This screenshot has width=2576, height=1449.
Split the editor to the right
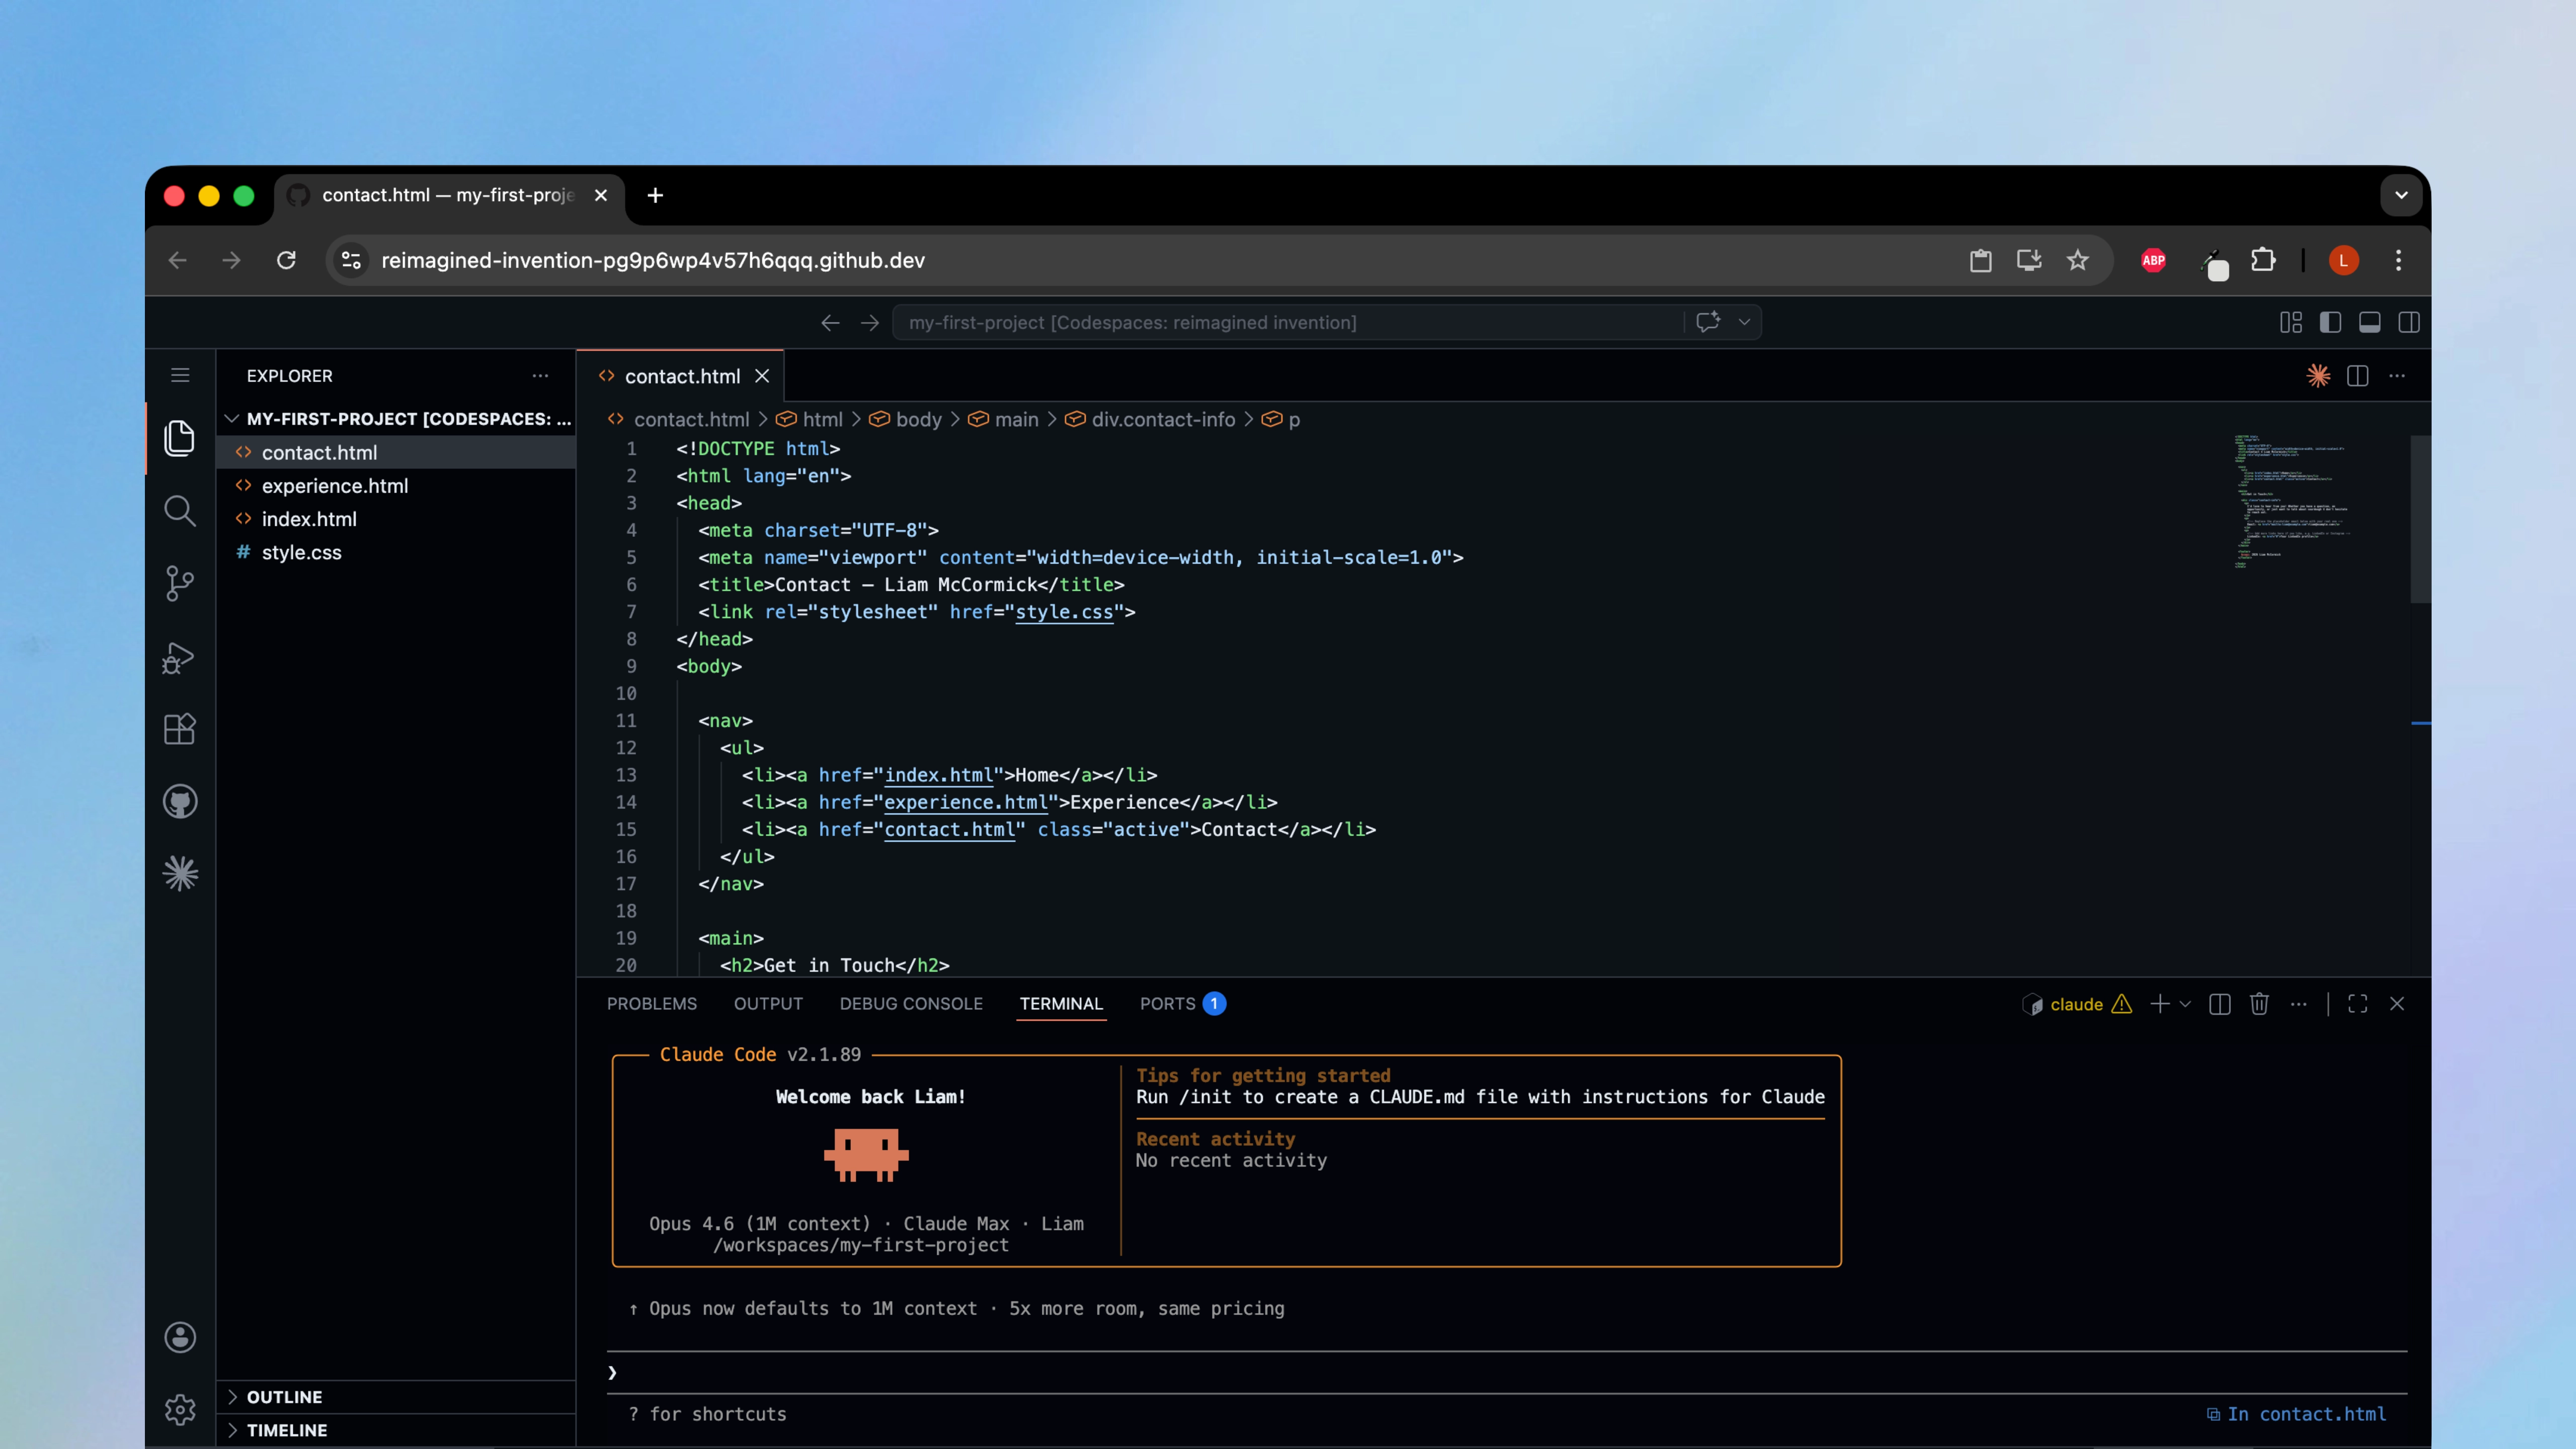[x=2357, y=376]
